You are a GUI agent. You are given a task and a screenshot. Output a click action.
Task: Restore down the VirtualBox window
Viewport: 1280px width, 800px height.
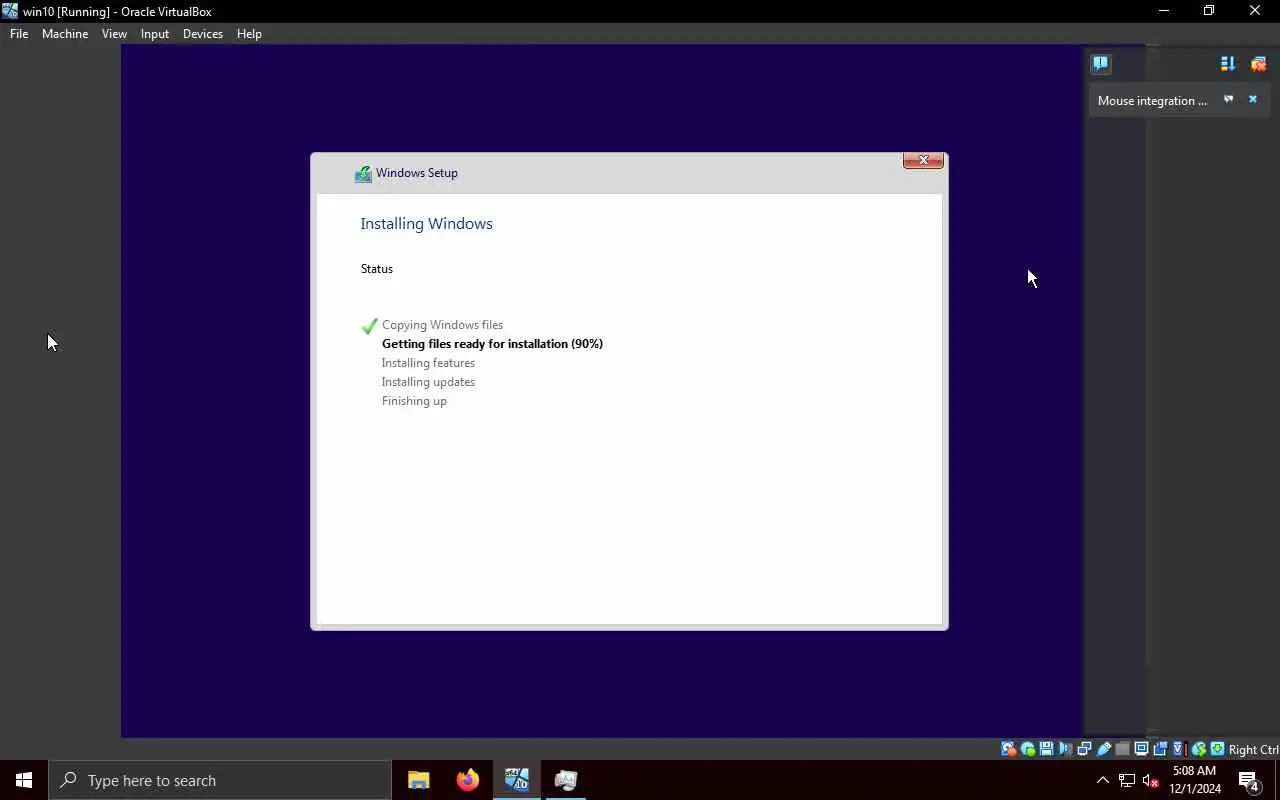pos(1209,11)
